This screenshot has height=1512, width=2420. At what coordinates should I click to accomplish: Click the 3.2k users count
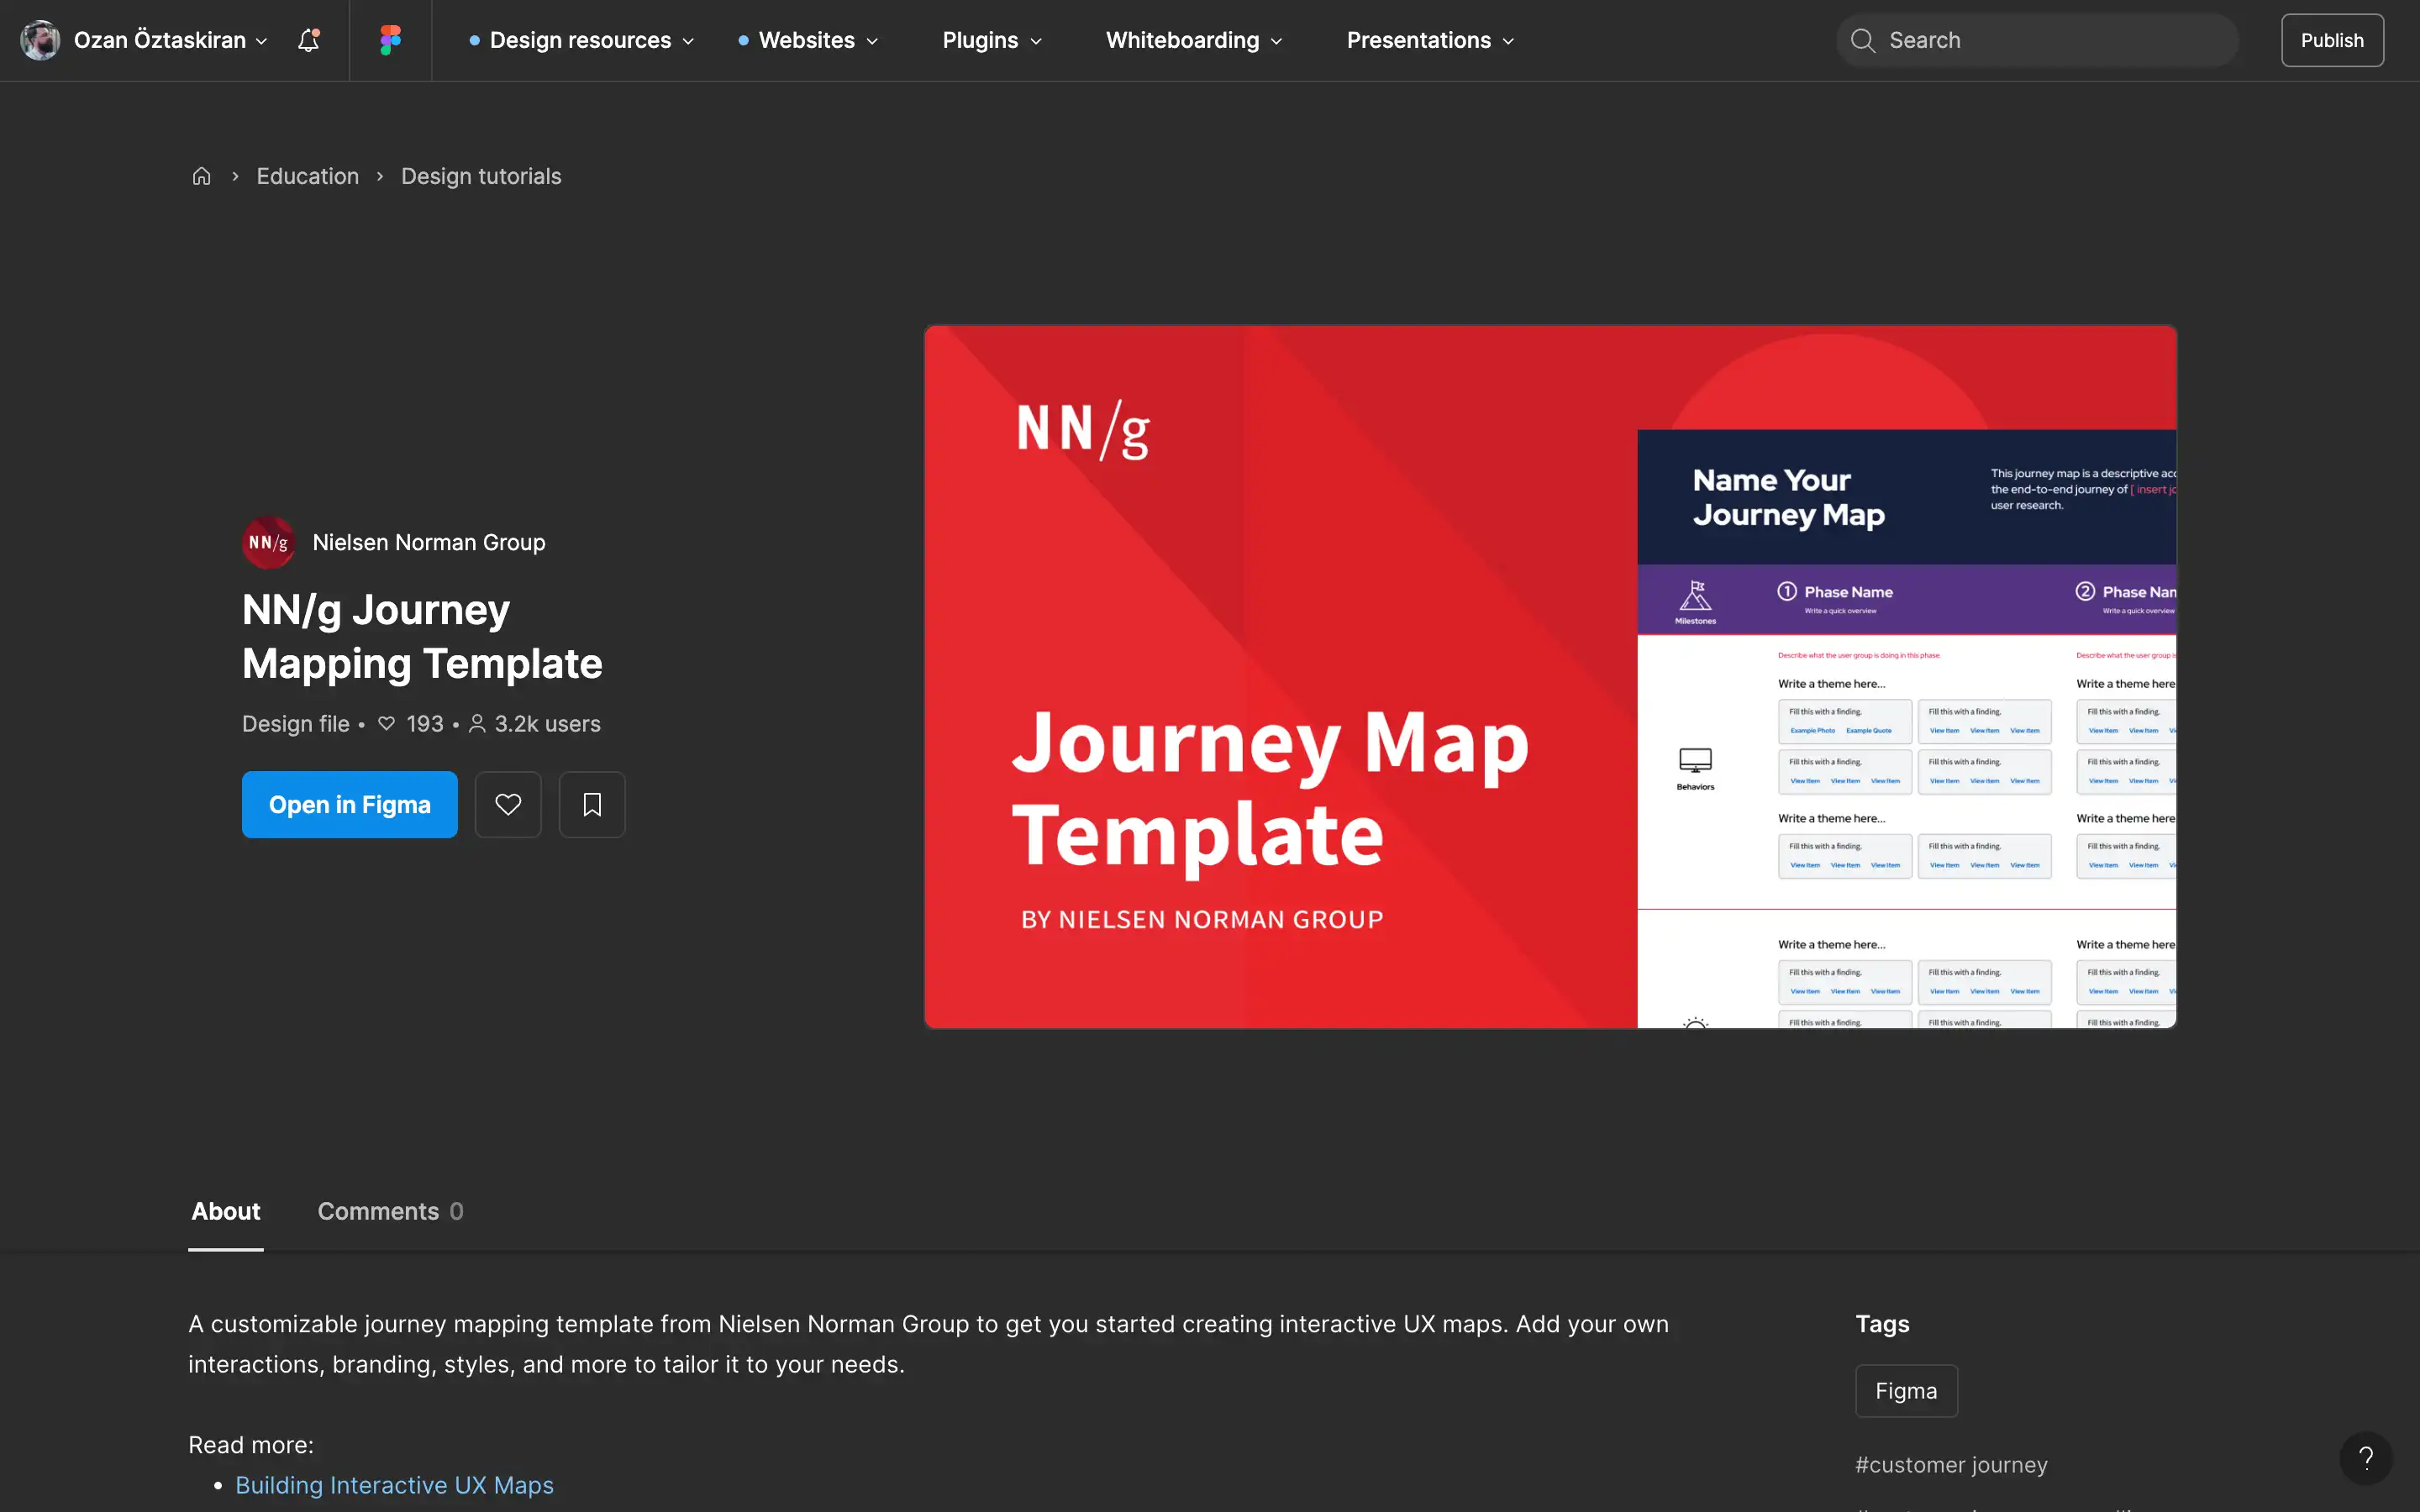[x=535, y=724]
